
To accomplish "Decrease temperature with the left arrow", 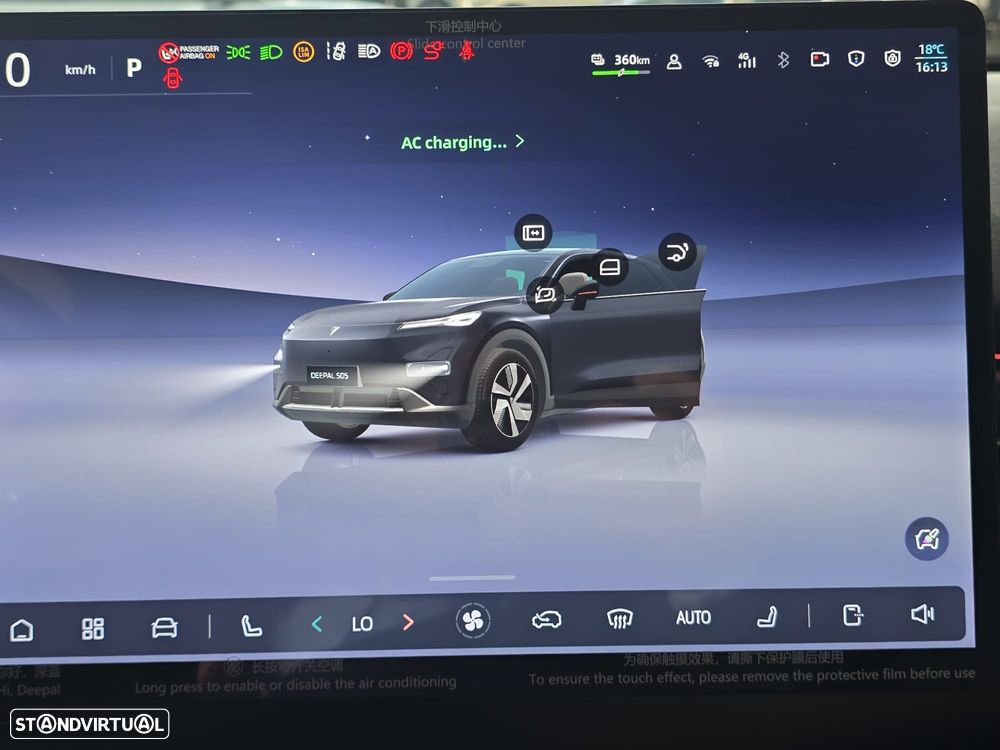I will point(317,624).
